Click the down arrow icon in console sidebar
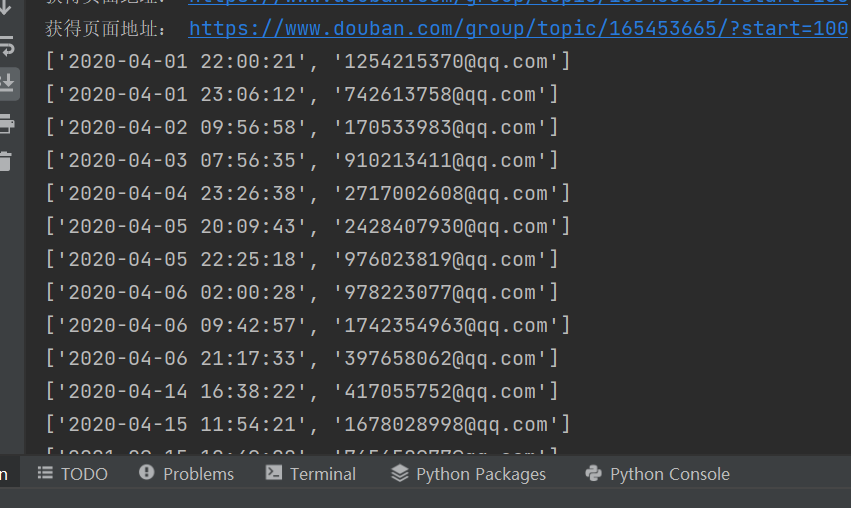Screen dimensions: 851x508 pyautogui.click(x=7, y=10)
